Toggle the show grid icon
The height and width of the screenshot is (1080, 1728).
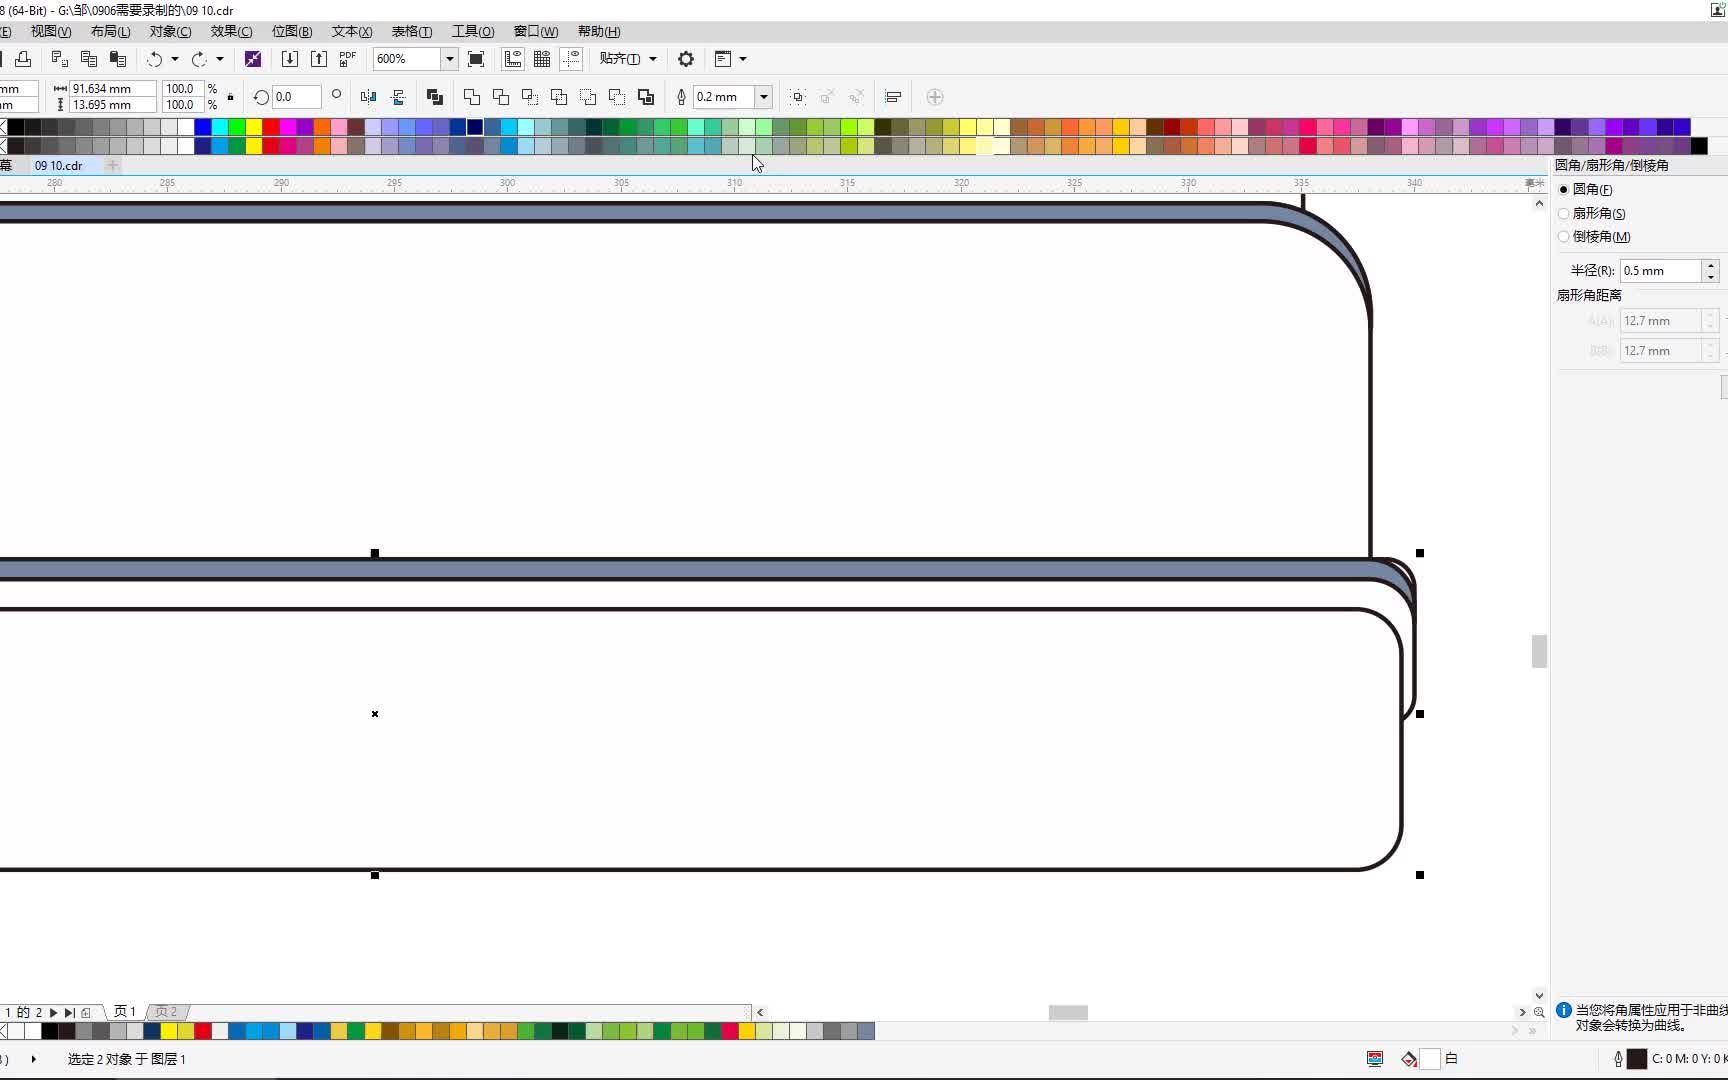pyautogui.click(x=542, y=59)
